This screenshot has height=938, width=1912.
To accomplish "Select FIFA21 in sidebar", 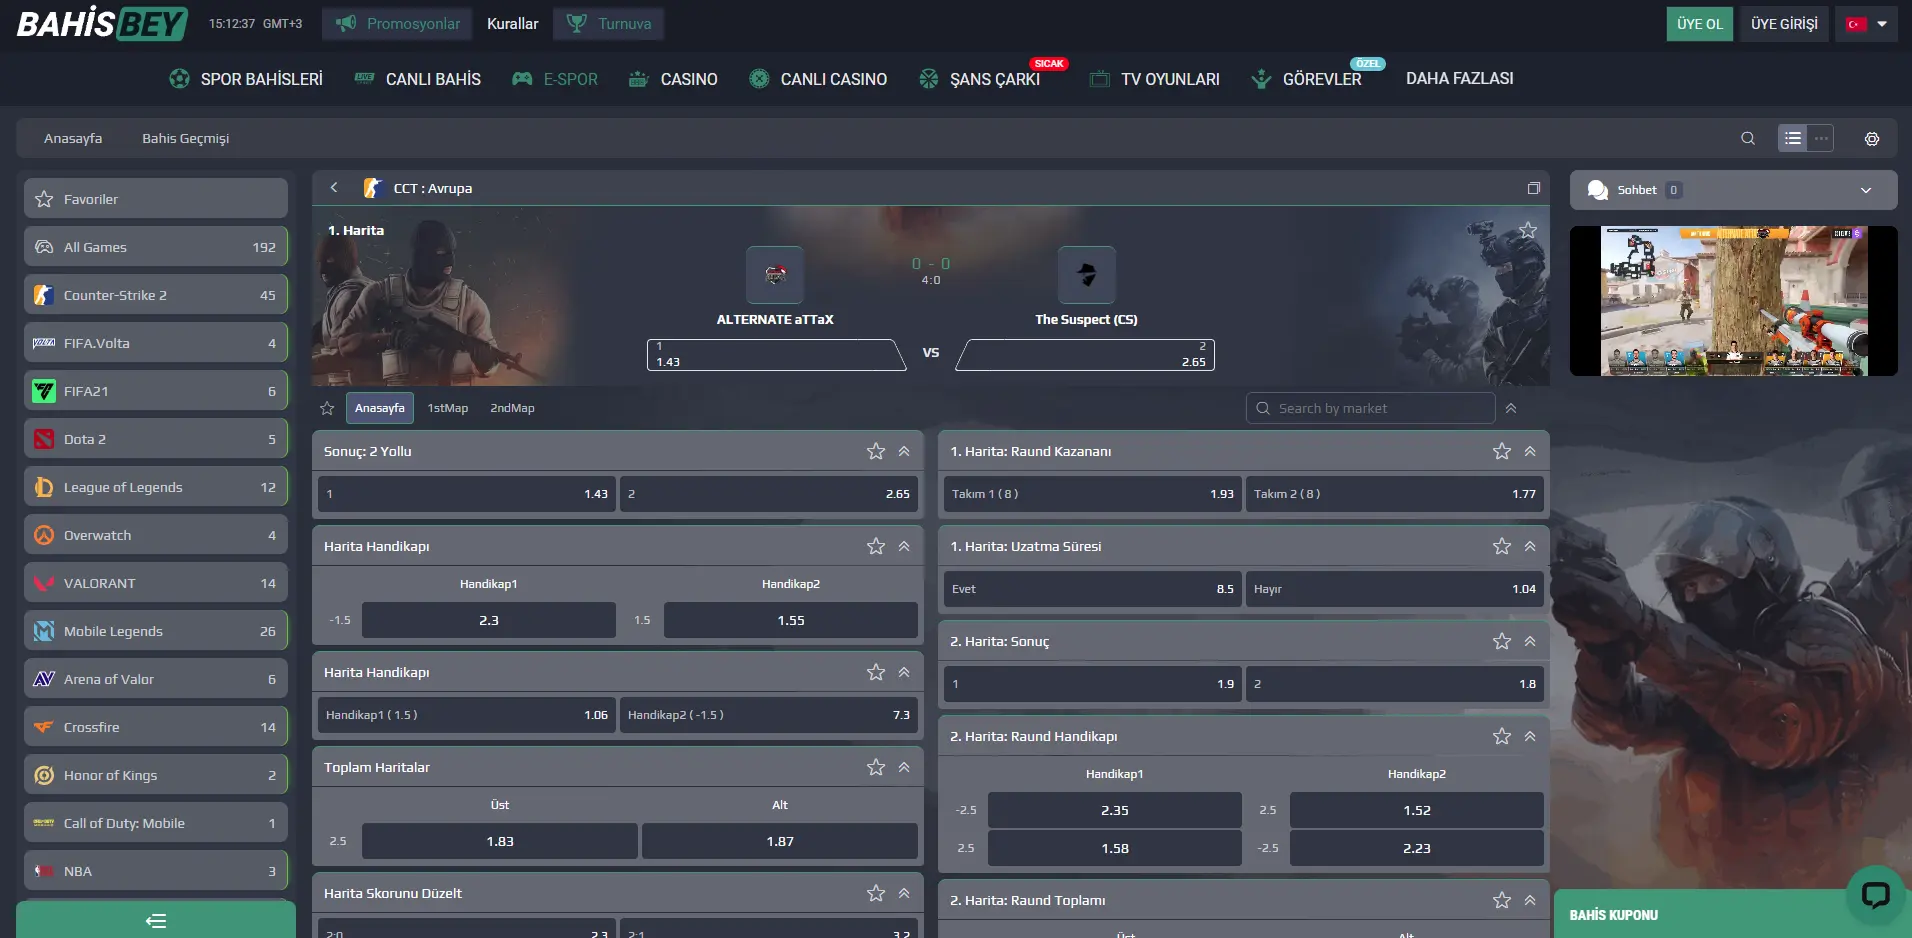I will 156,391.
